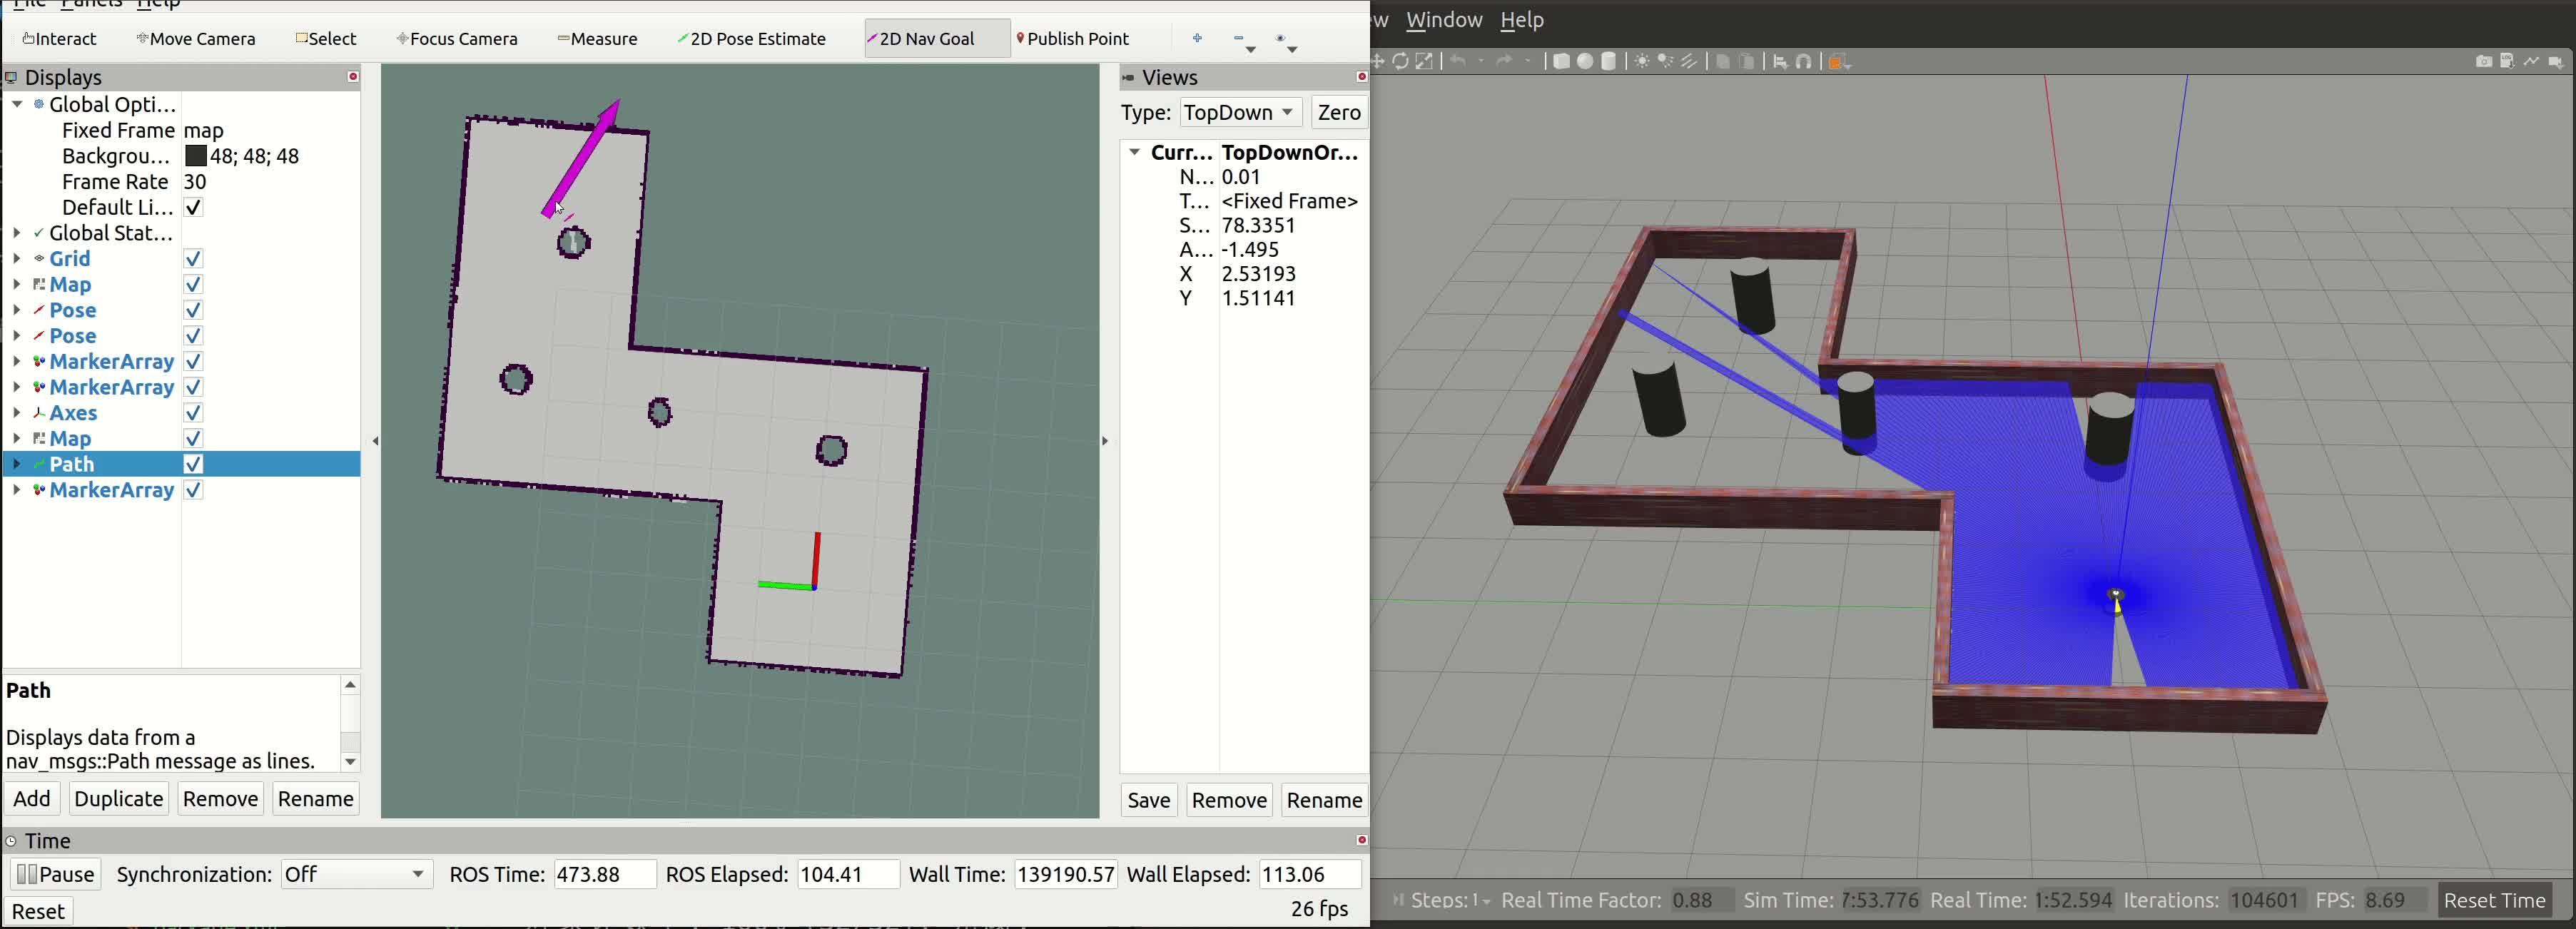Viewport: 2576px width, 929px height.
Task: Insert a sphere shape in Gazebo
Action: click(x=1585, y=62)
